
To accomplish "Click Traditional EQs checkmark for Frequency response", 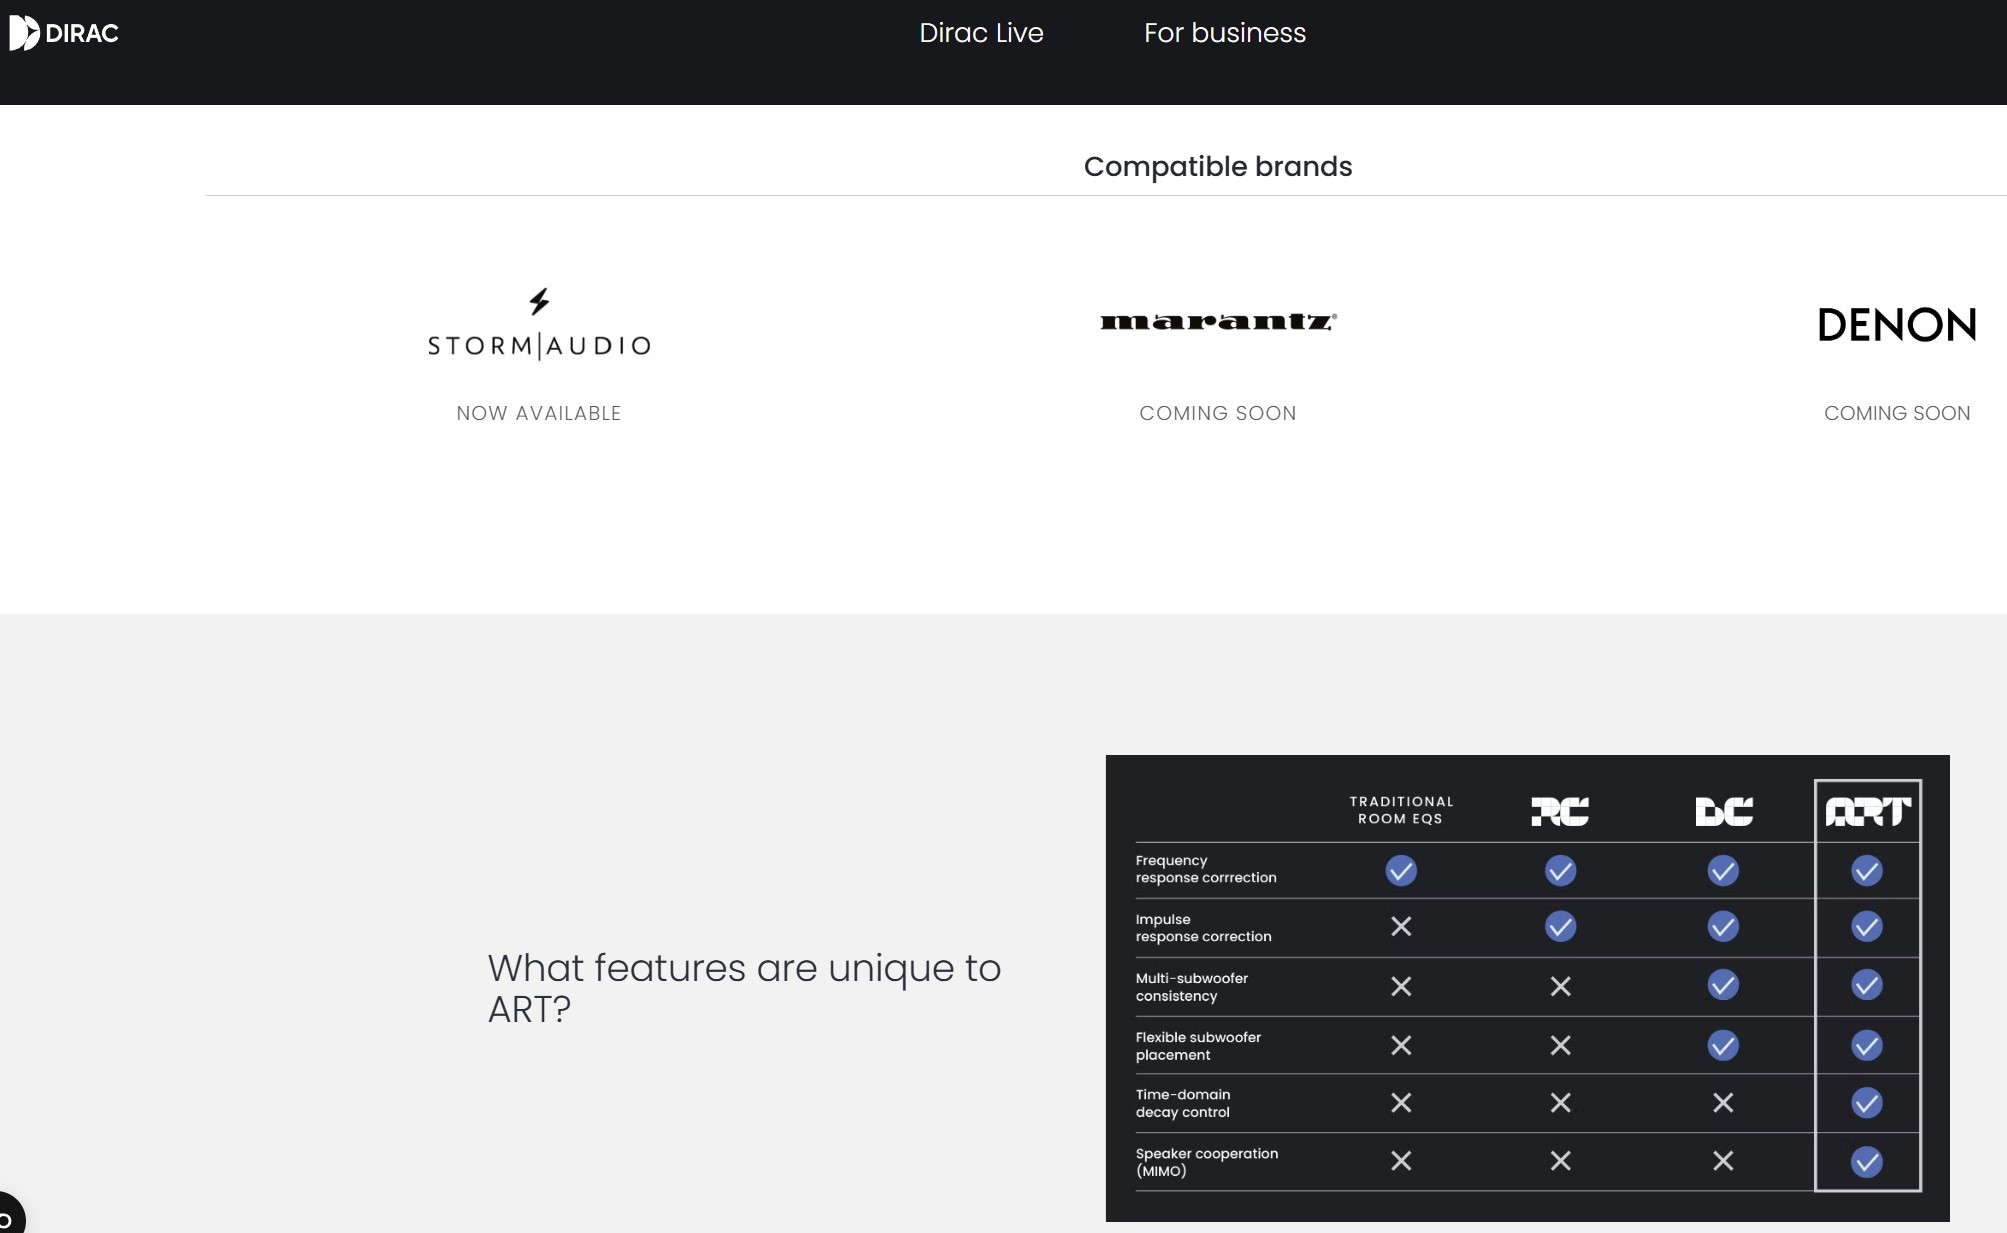I will pyautogui.click(x=1401, y=870).
